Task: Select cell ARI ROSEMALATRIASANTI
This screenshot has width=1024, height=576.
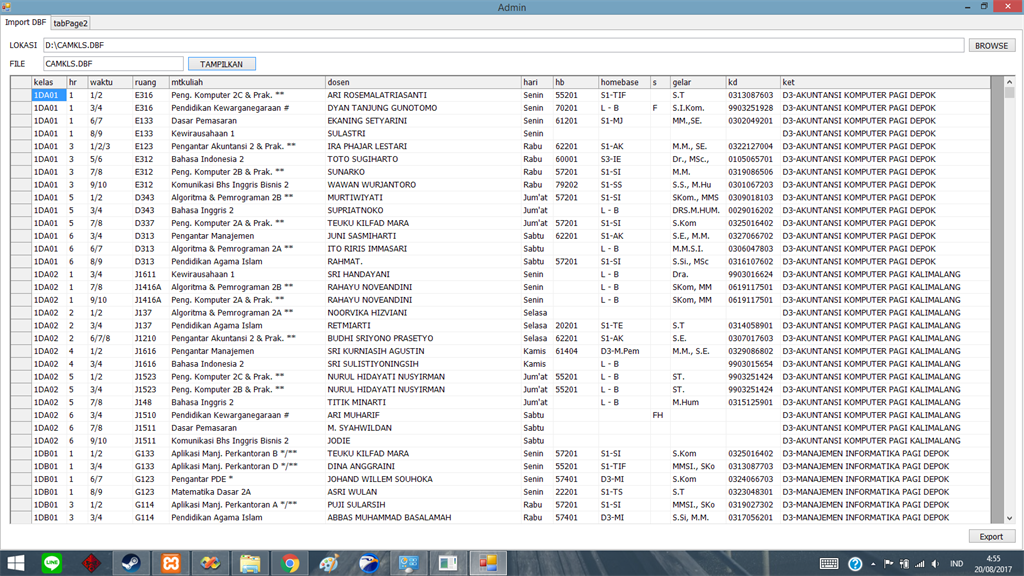Action: (423, 95)
